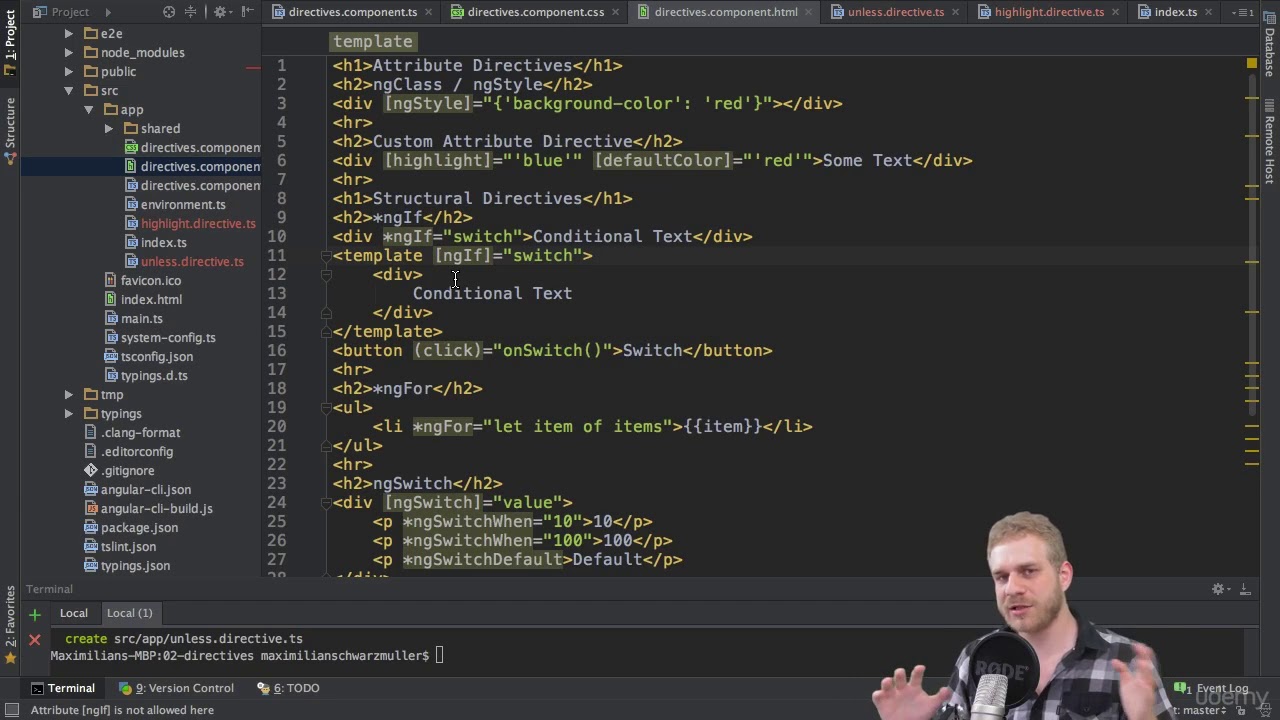Open the Remote Host side panel

1270,140
